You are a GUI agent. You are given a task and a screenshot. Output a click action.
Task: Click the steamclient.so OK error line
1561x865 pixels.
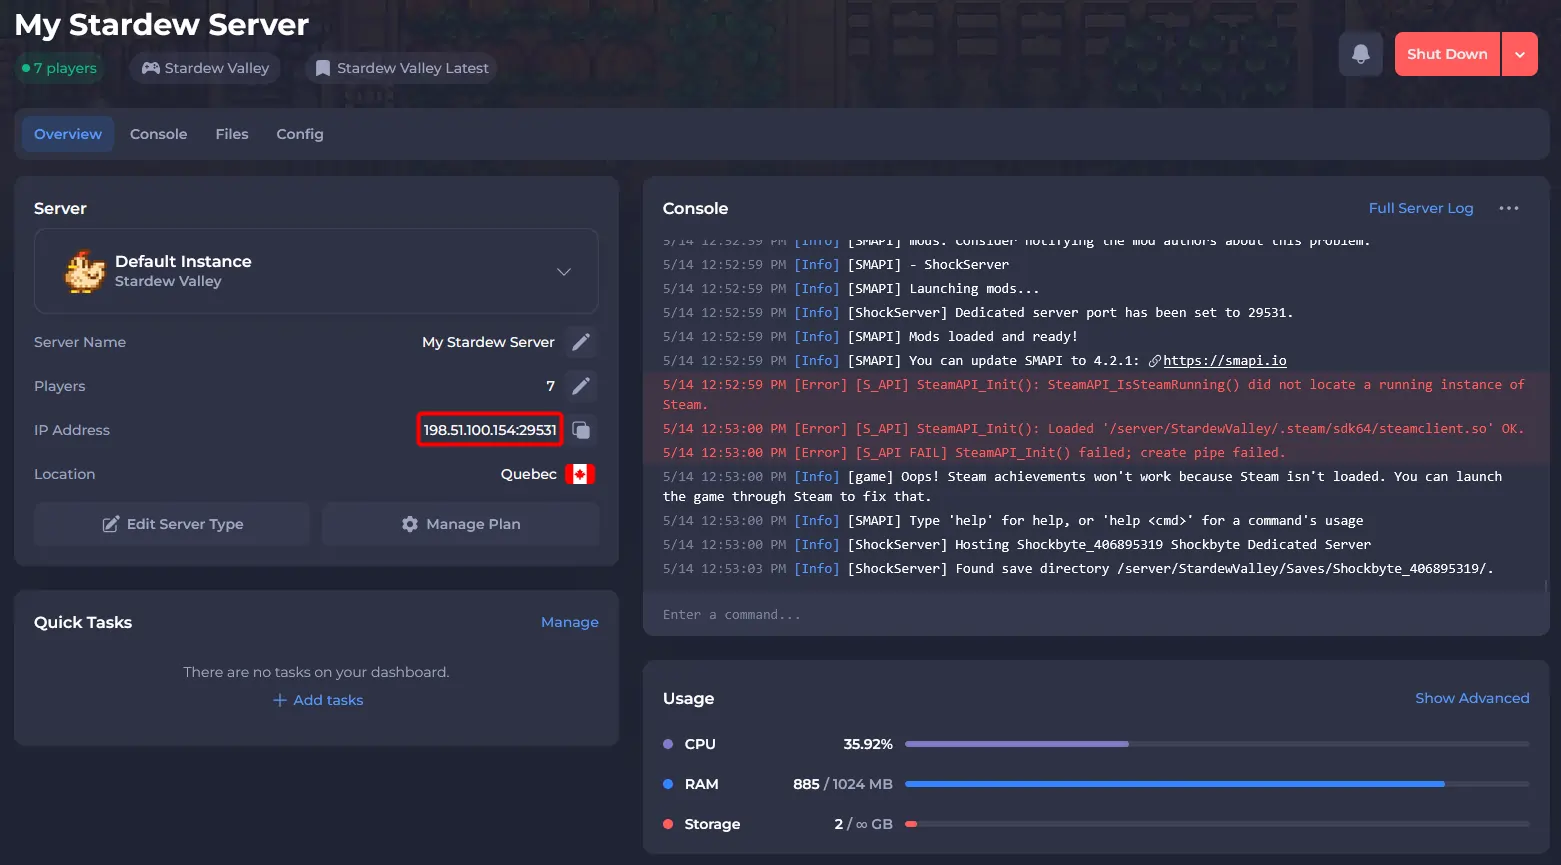[1093, 429]
